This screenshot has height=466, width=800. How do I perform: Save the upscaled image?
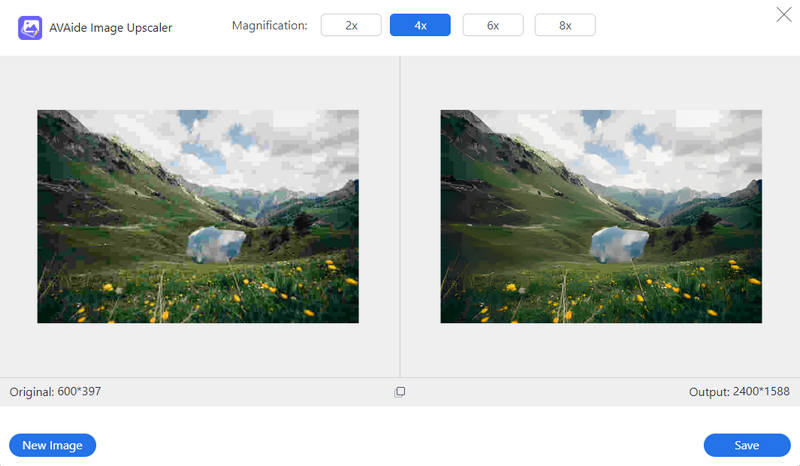[x=747, y=446]
